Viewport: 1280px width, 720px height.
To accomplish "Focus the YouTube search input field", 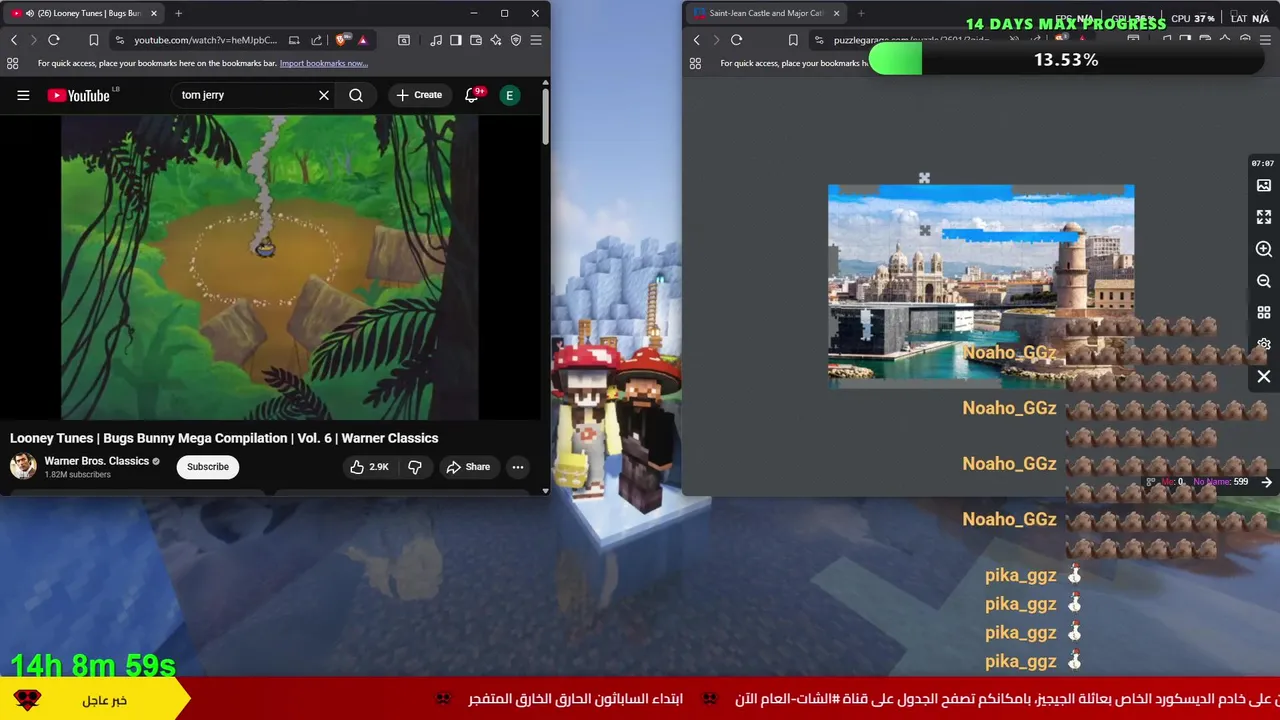I will (x=245, y=95).
